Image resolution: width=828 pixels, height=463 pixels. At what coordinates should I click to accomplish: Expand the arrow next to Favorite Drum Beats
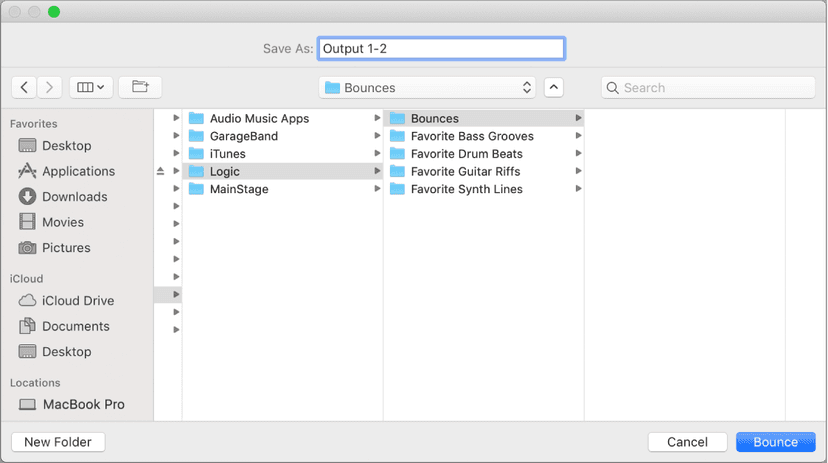tap(578, 154)
